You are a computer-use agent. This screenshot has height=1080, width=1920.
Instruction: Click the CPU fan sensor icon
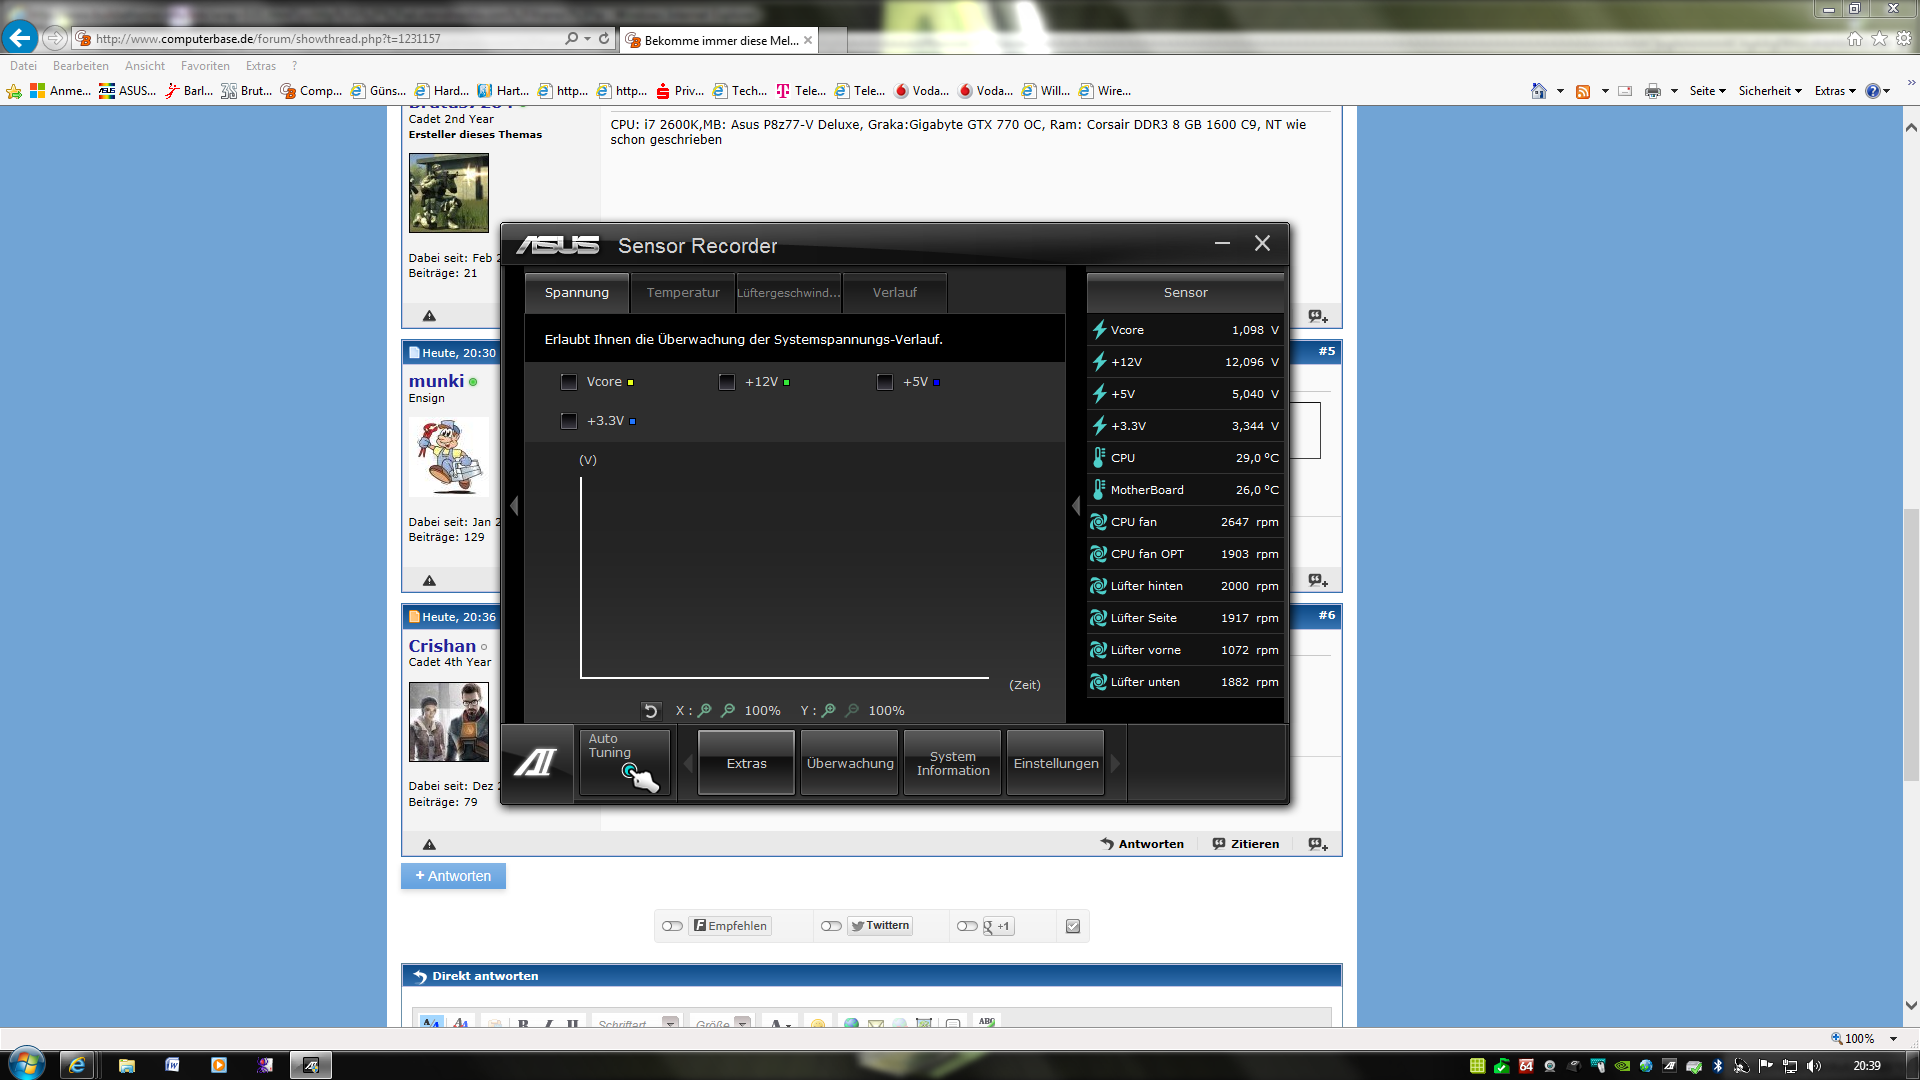(1099, 522)
